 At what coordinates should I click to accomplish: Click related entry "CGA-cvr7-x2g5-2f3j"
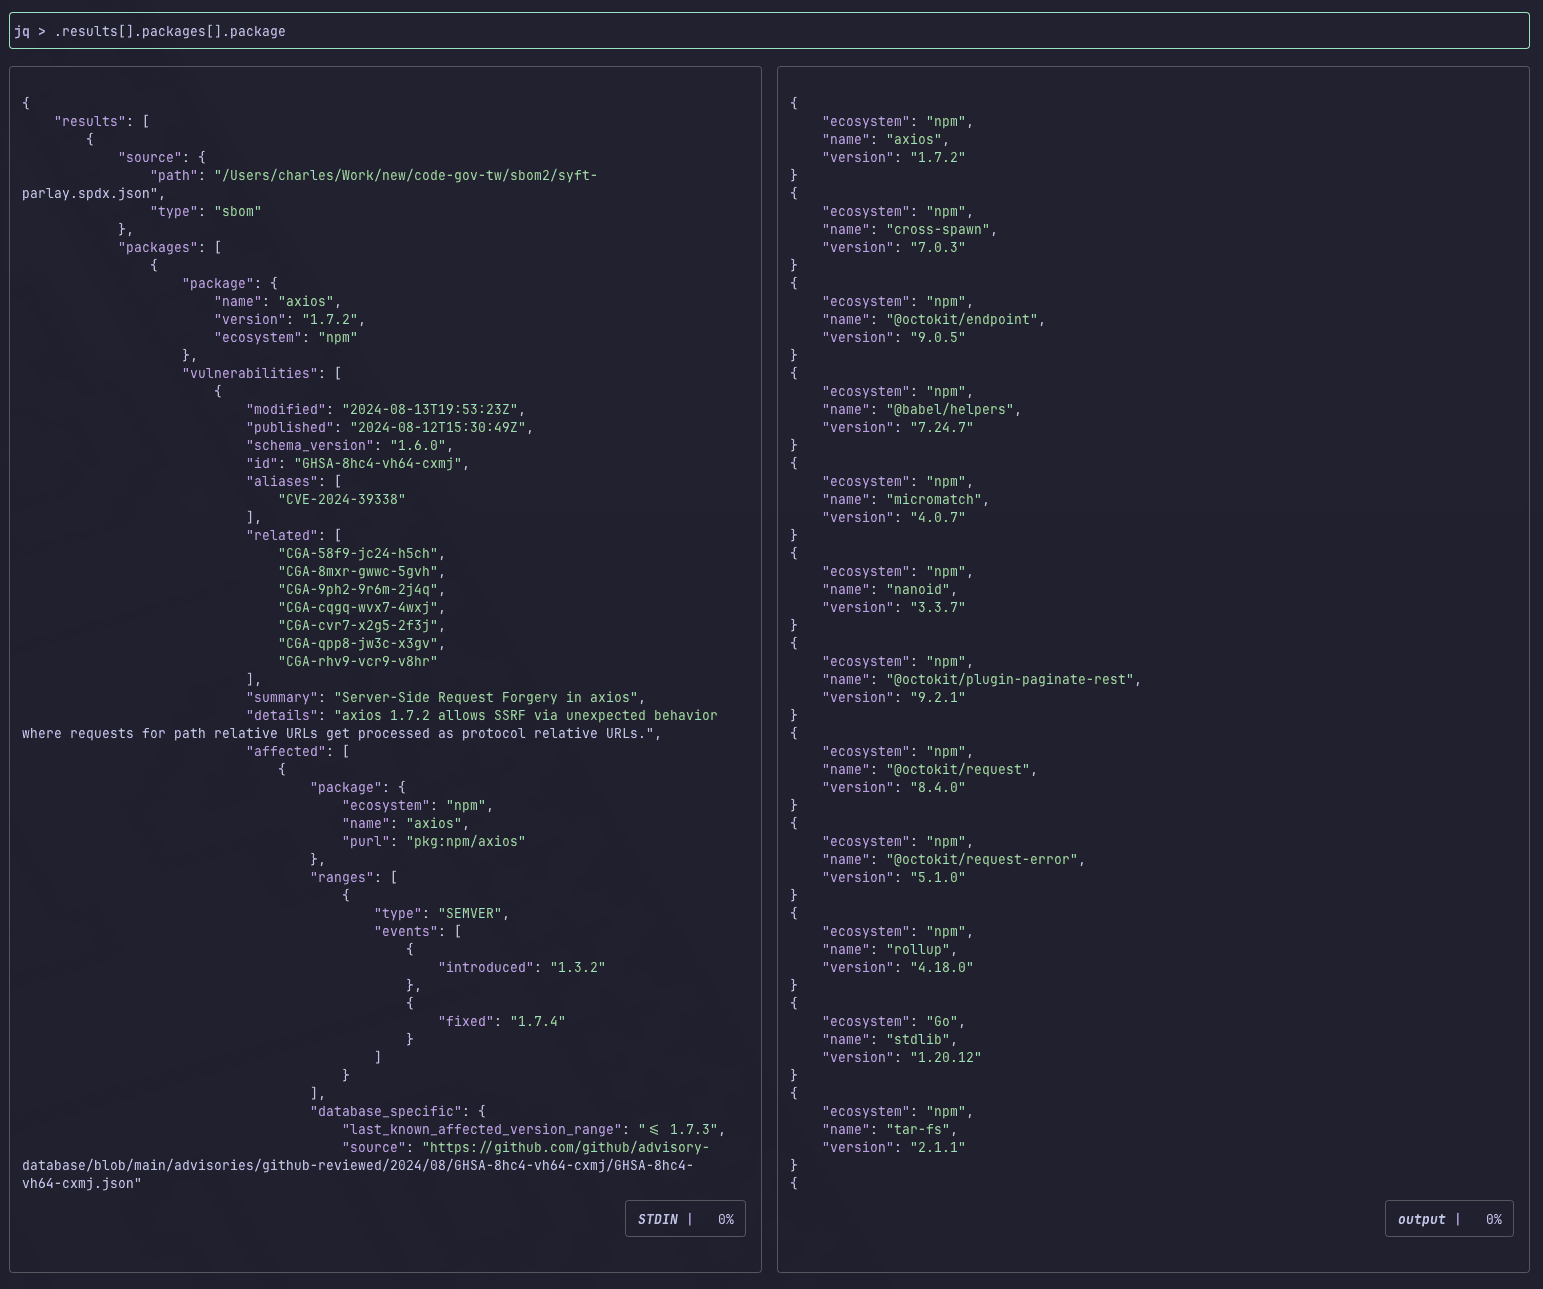[358, 625]
